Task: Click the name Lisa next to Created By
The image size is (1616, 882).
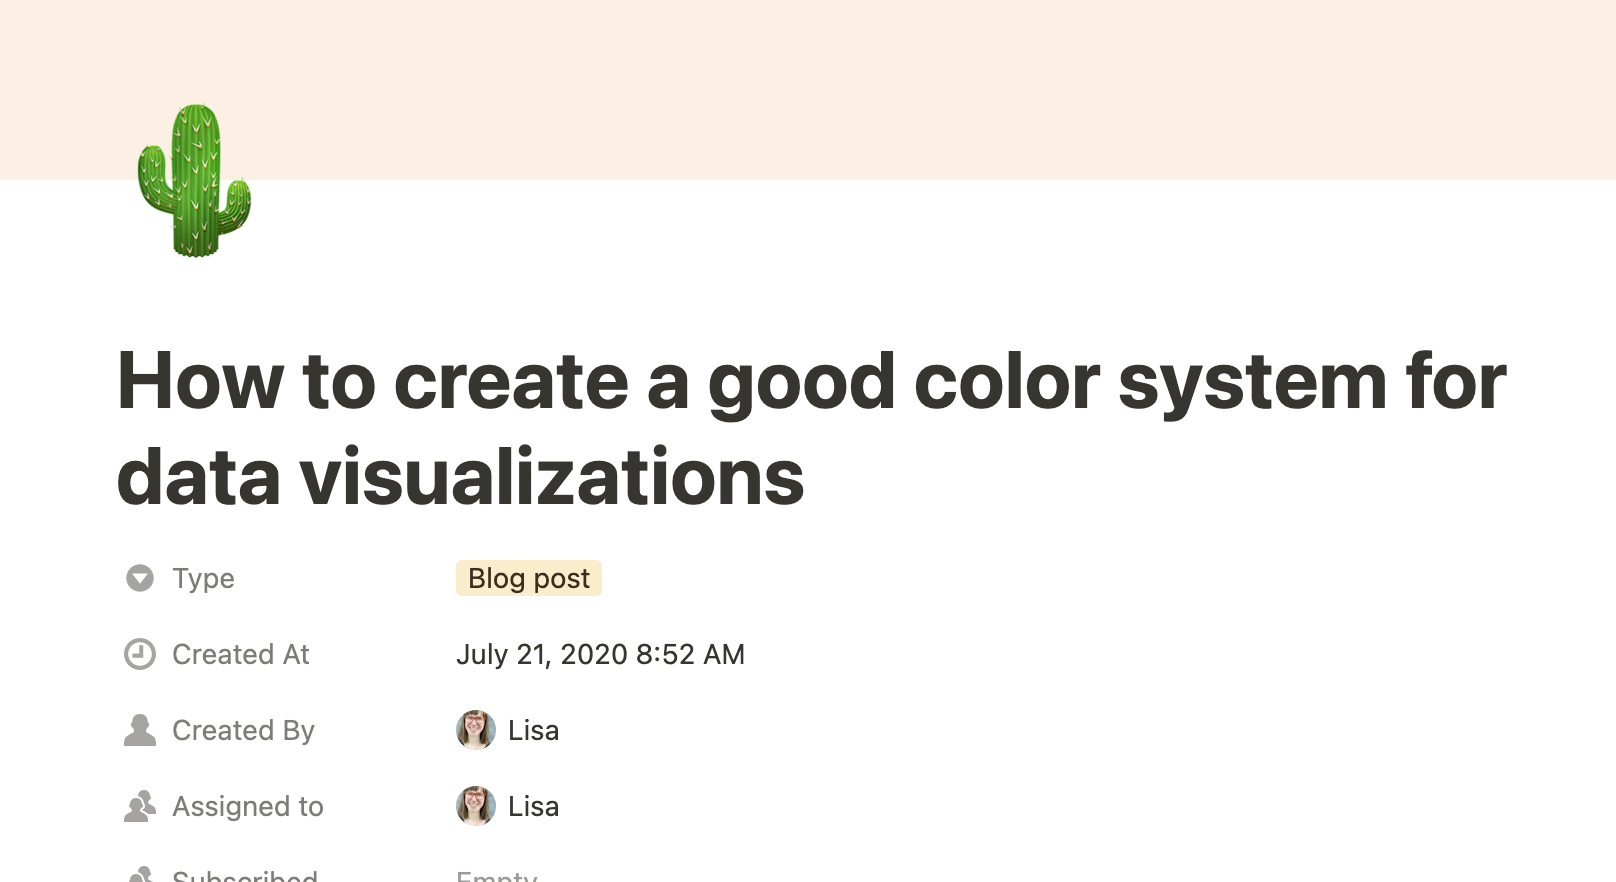Action: [x=533, y=730]
